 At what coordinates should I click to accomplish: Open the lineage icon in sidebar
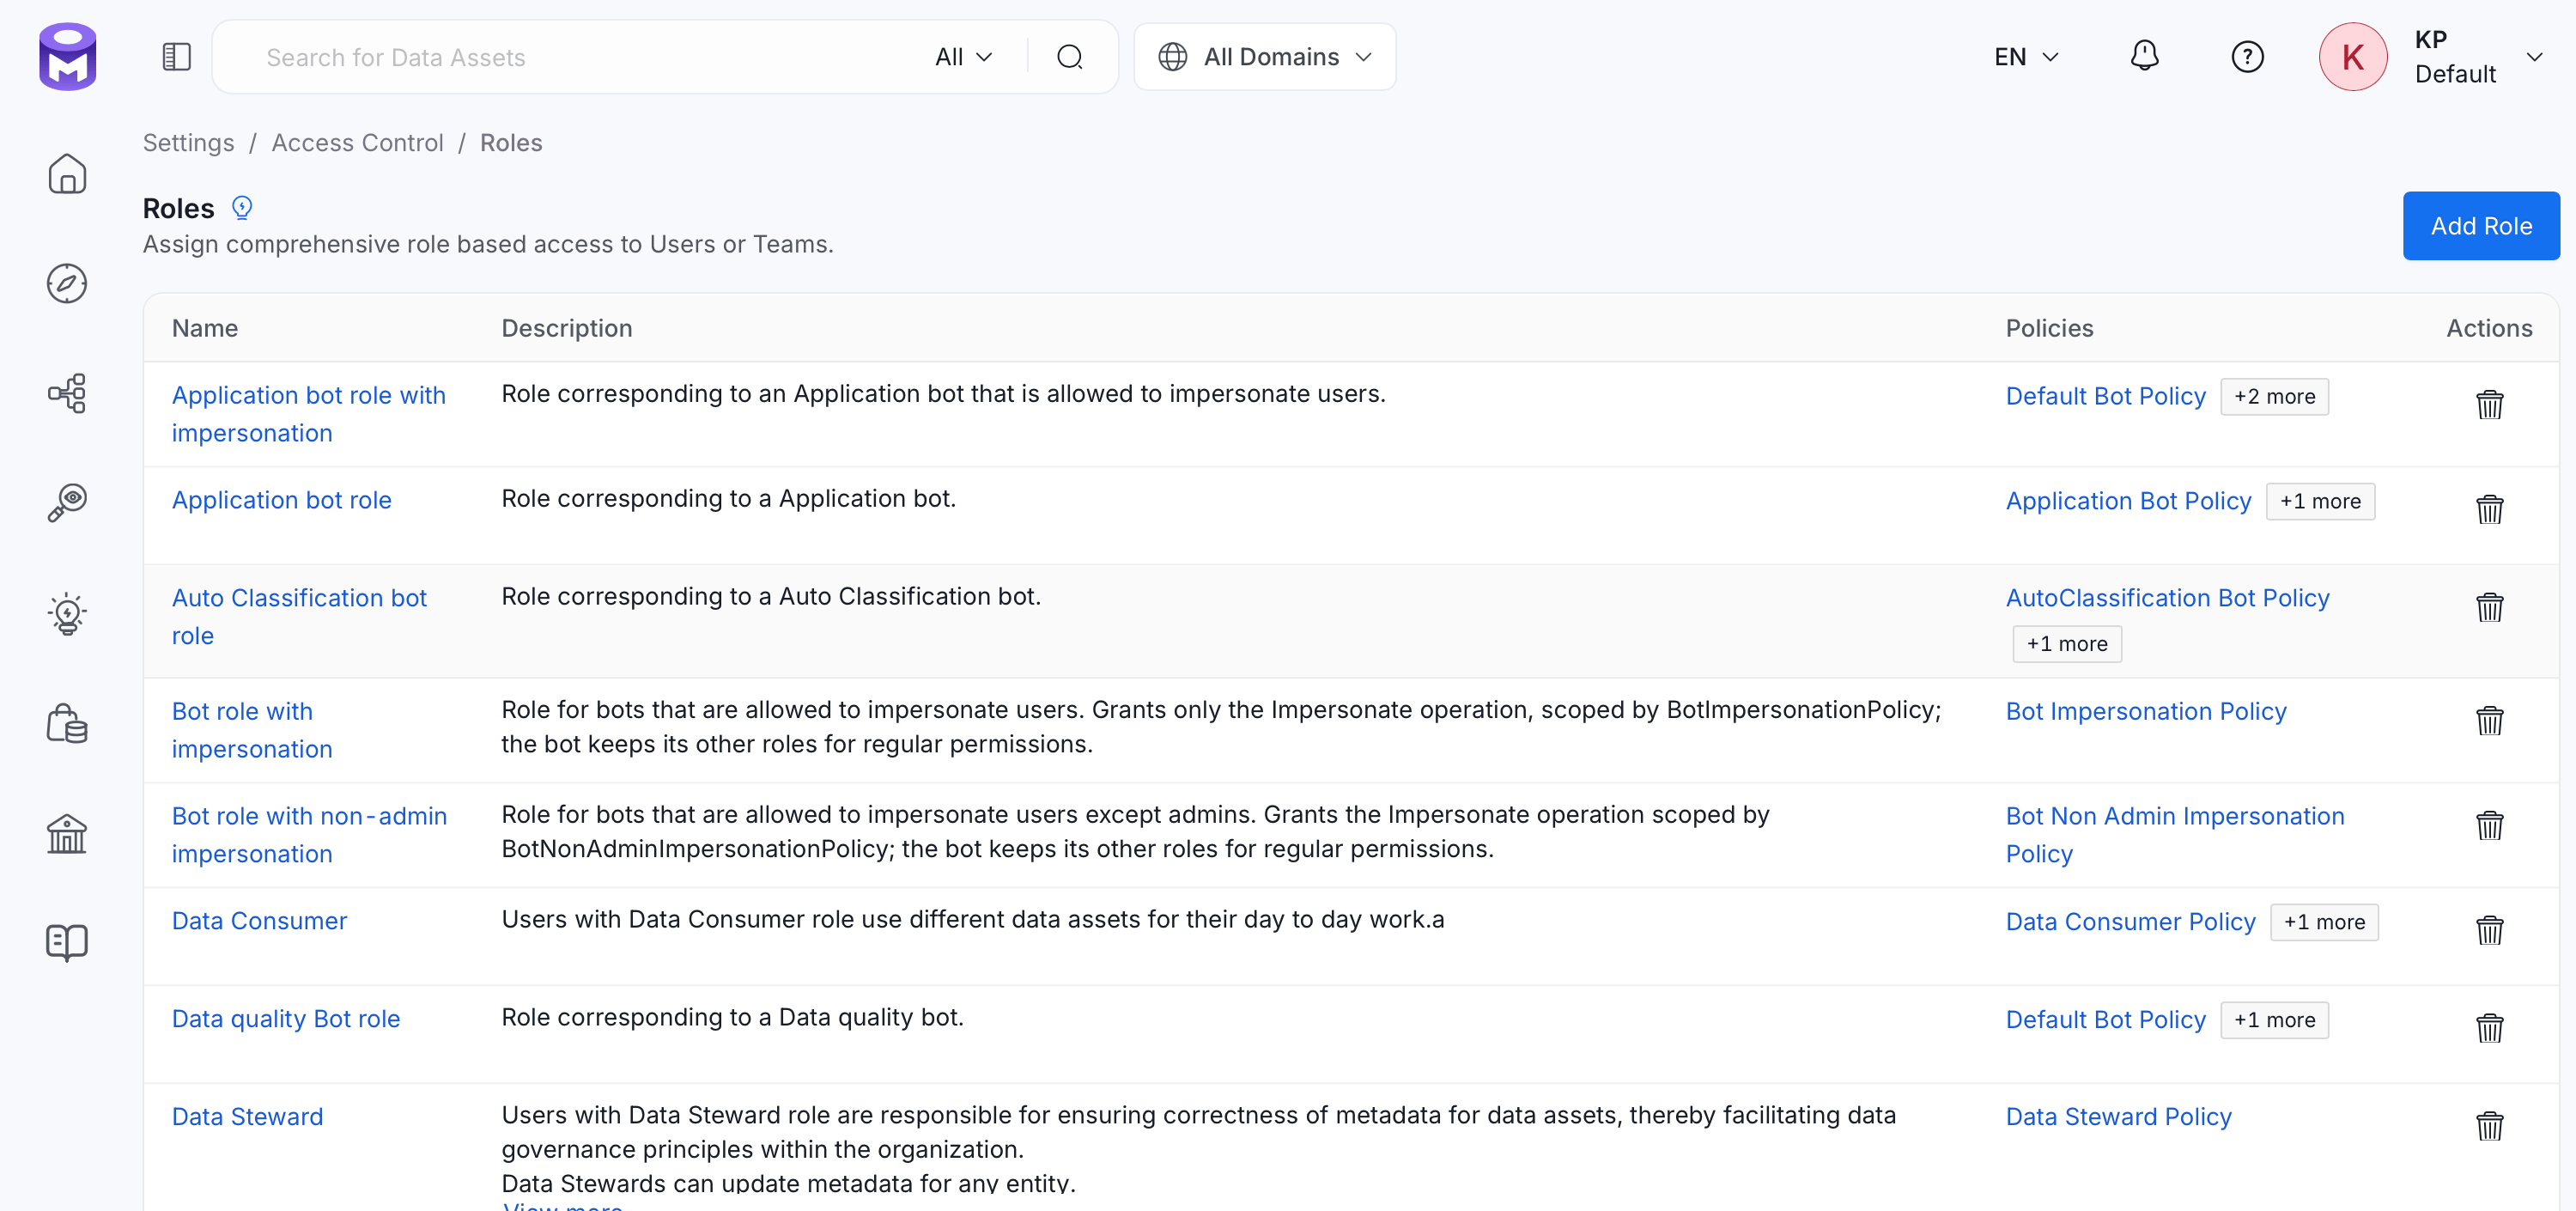[x=67, y=394]
